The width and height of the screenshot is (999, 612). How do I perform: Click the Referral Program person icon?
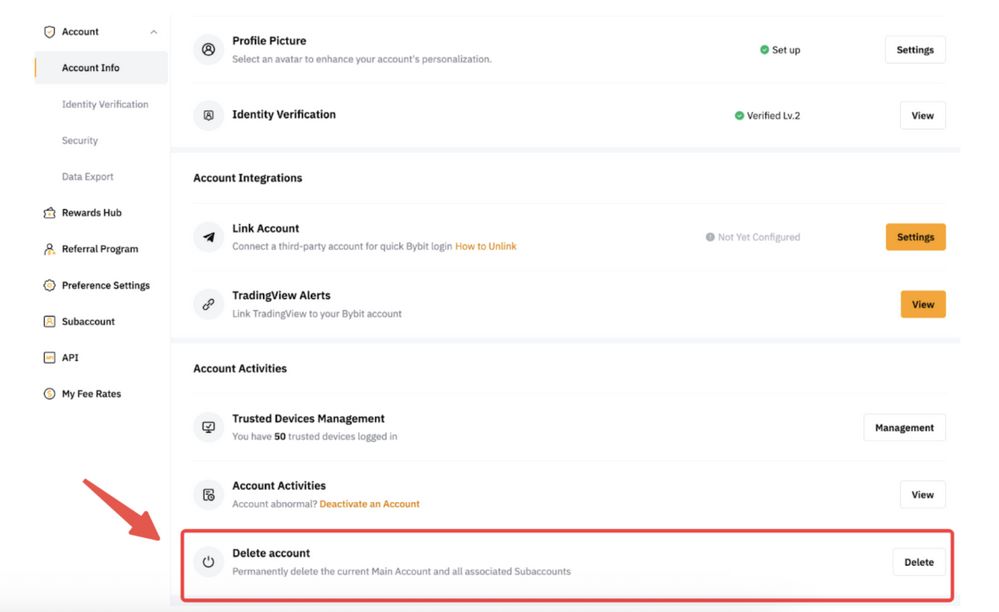pos(49,249)
